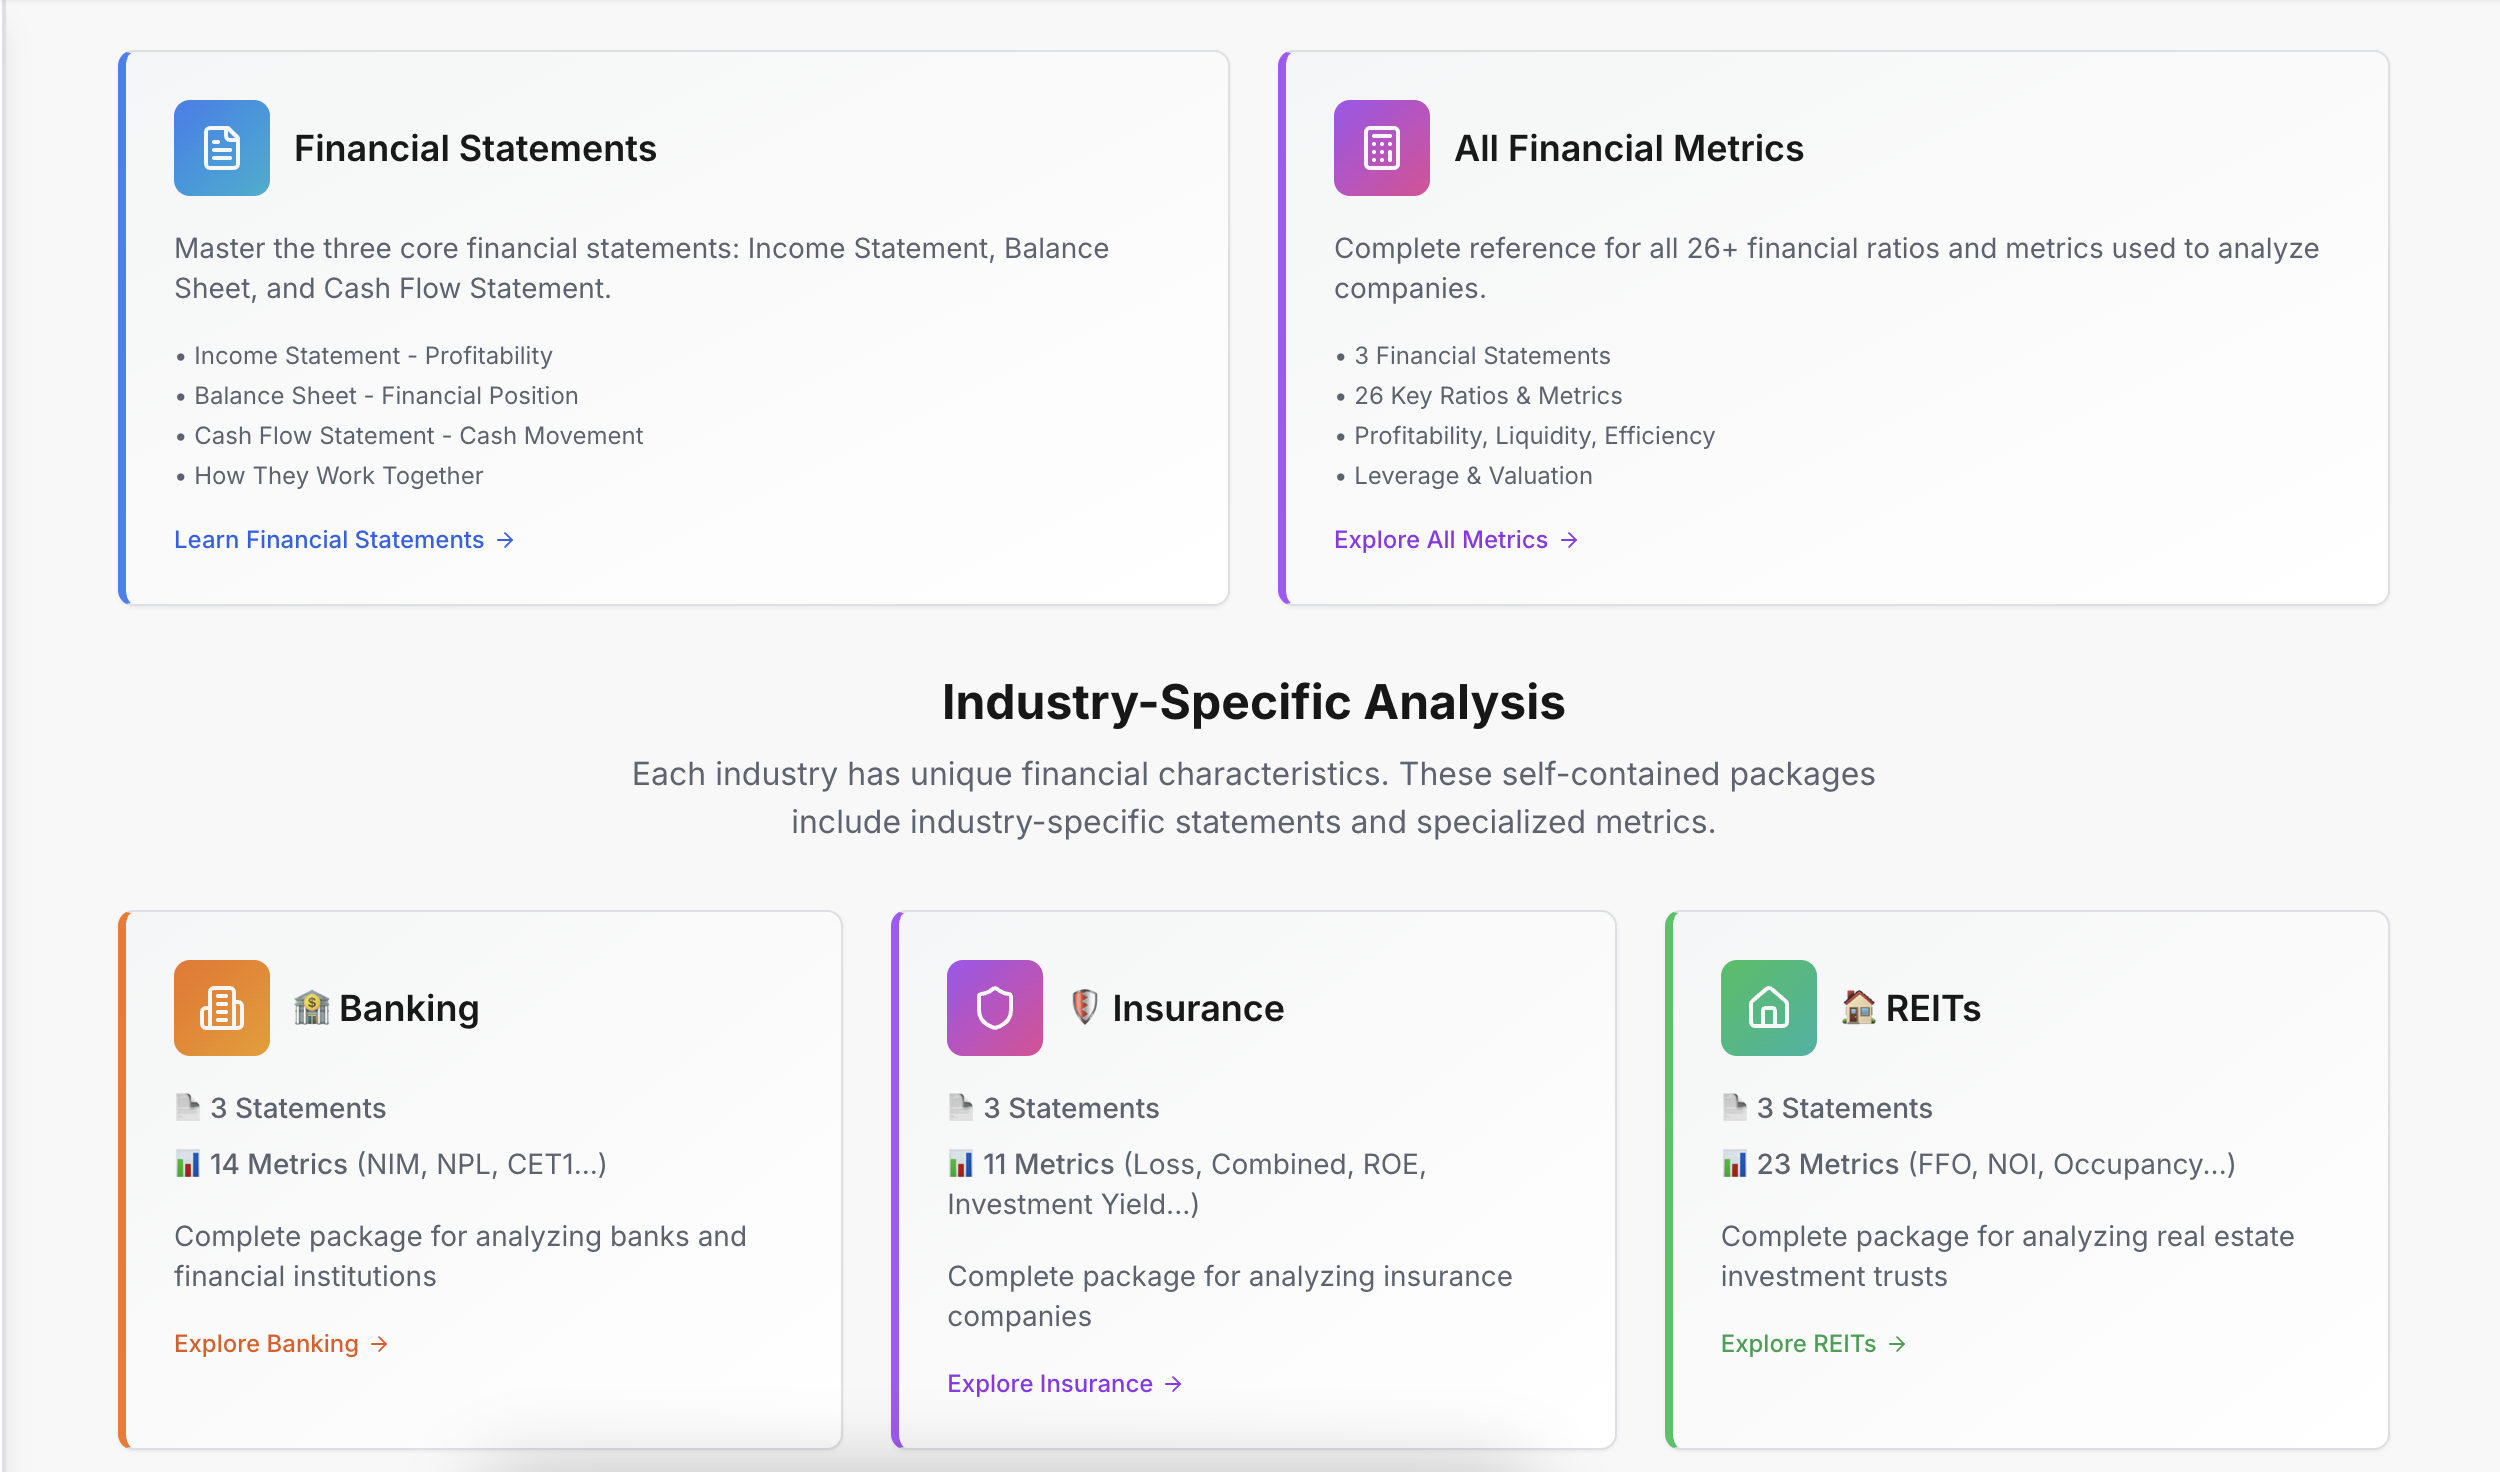Select the orange Banking building icon

[222, 1007]
